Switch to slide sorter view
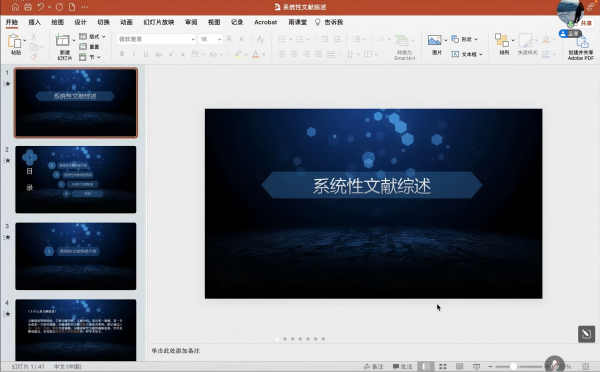 pos(443,366)
